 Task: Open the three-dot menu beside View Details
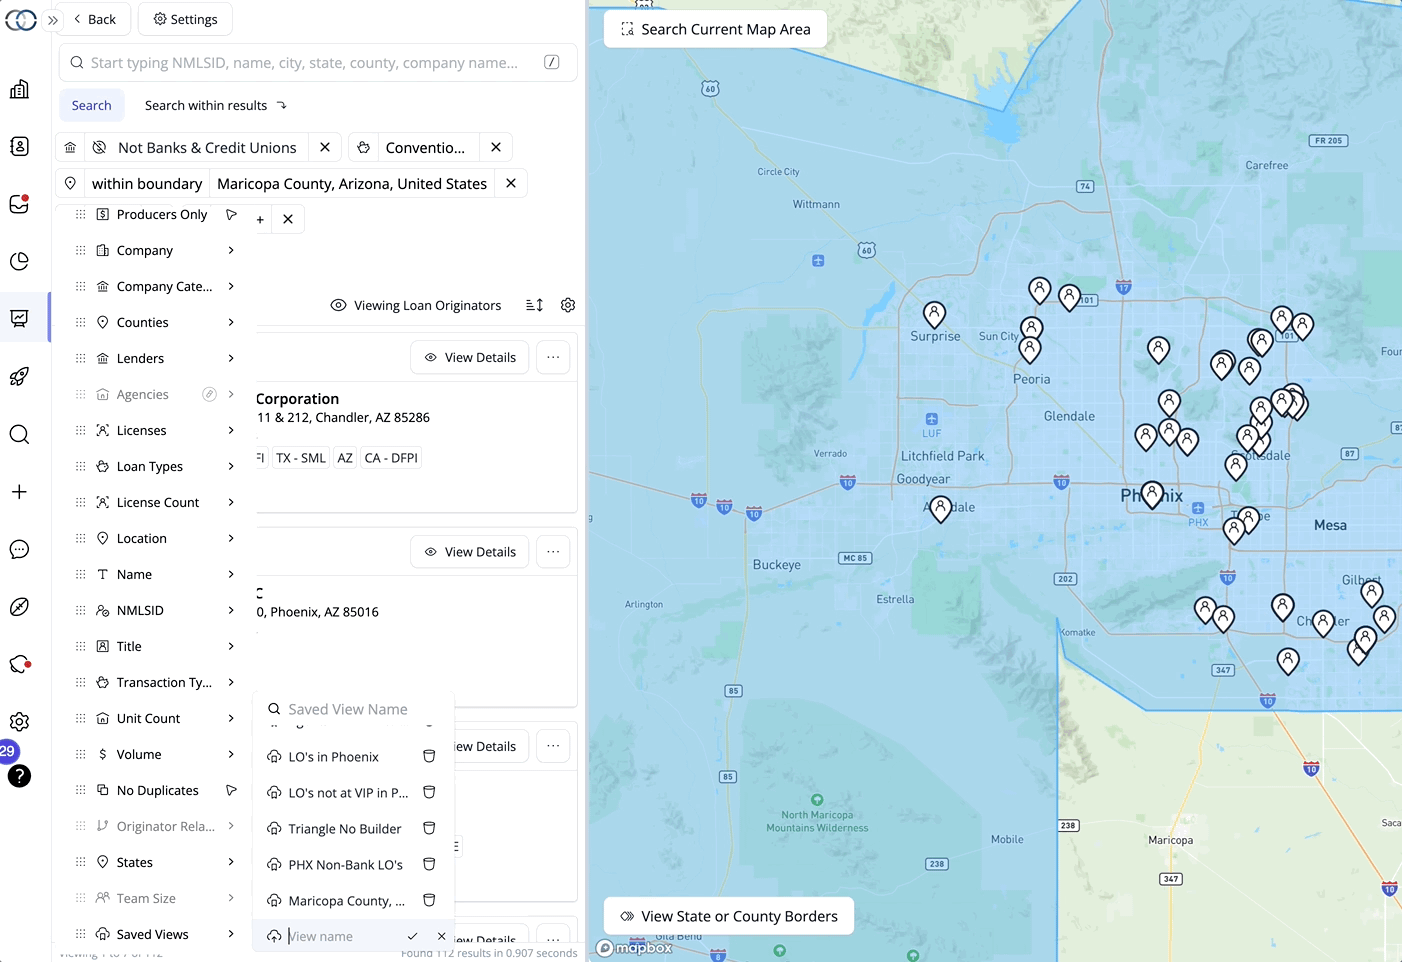tap(553, 357)
